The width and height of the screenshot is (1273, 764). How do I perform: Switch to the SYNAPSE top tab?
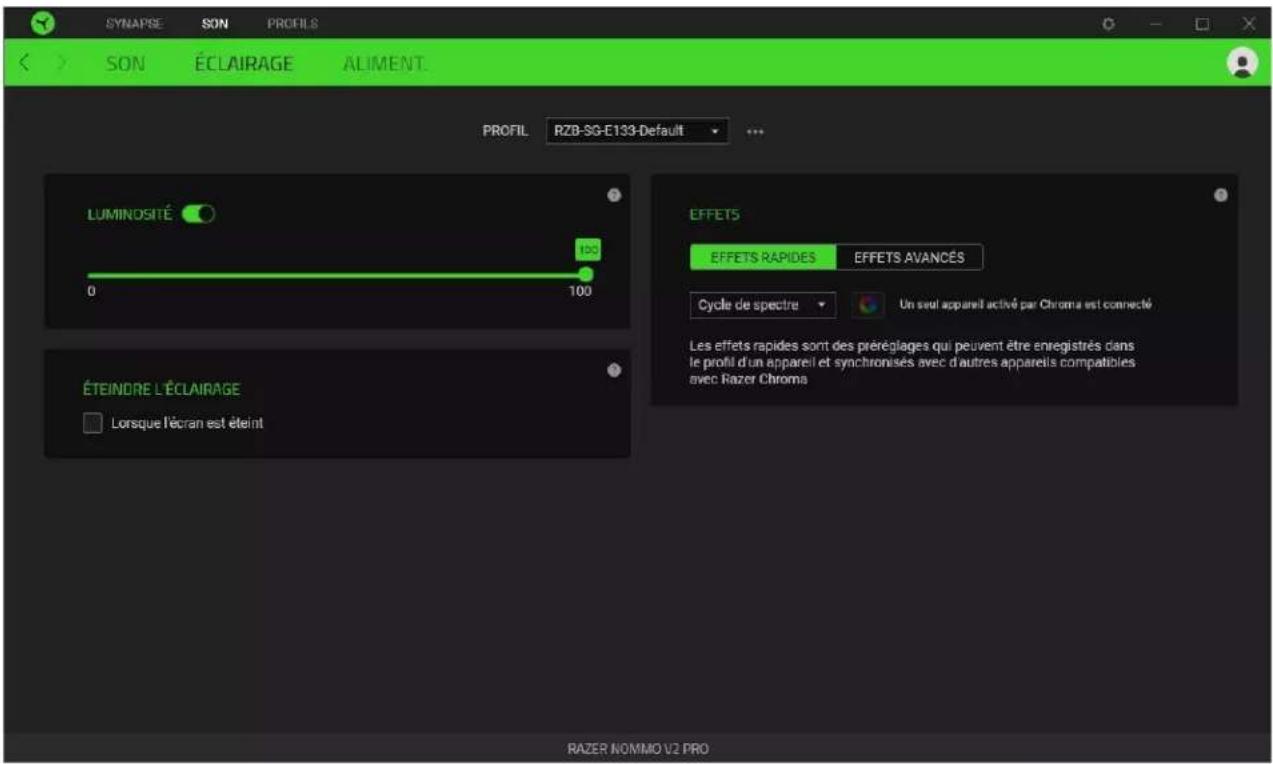(x=134, y=23)
